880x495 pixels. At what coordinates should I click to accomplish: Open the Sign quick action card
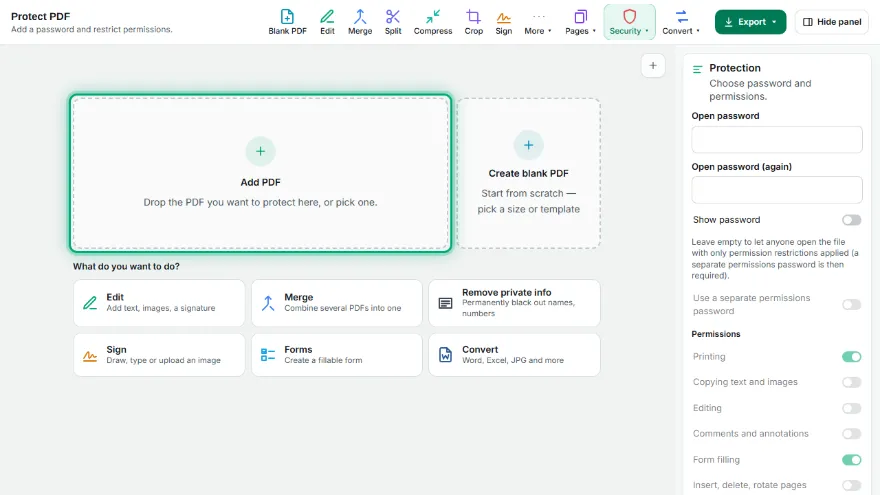pos(159,355)
